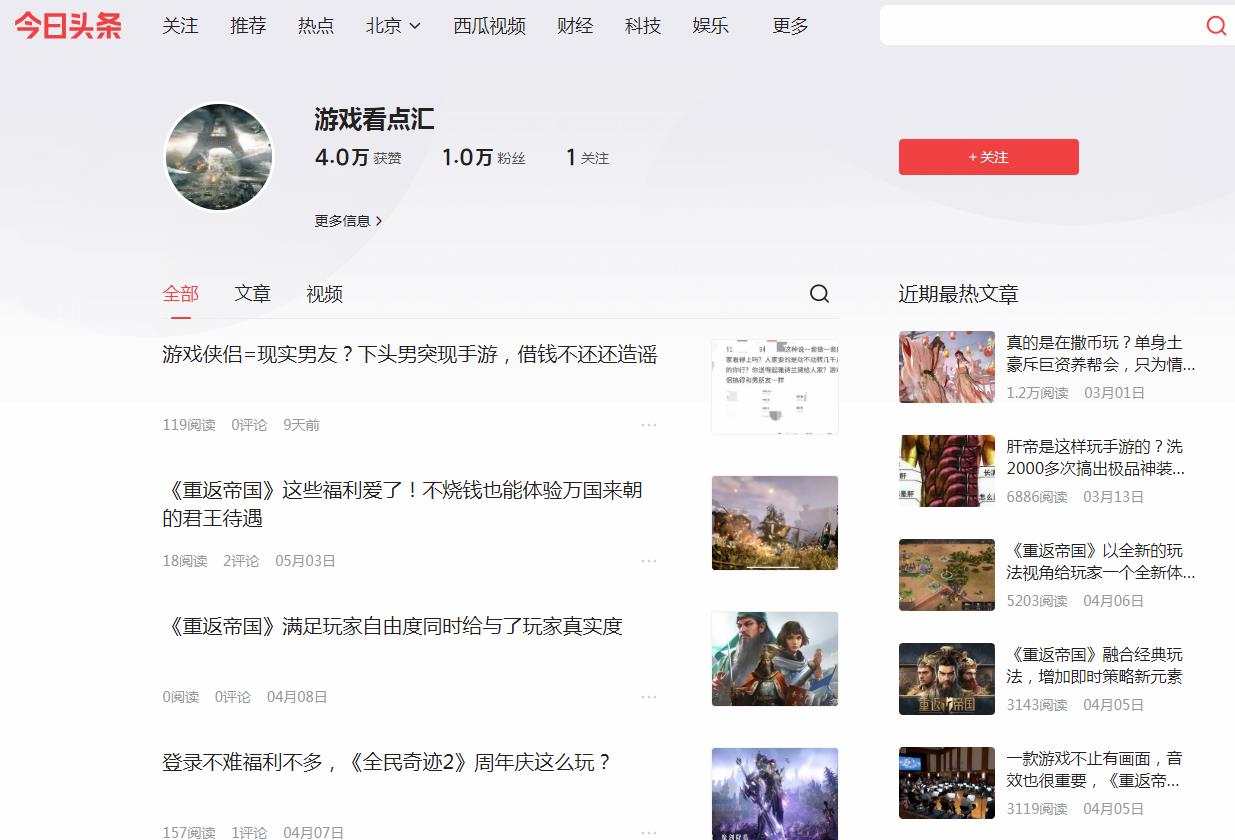The height and width of the screenshot is (840, 1235).
Task: Open article 这些福利爱了
Action: coord(403,505)
